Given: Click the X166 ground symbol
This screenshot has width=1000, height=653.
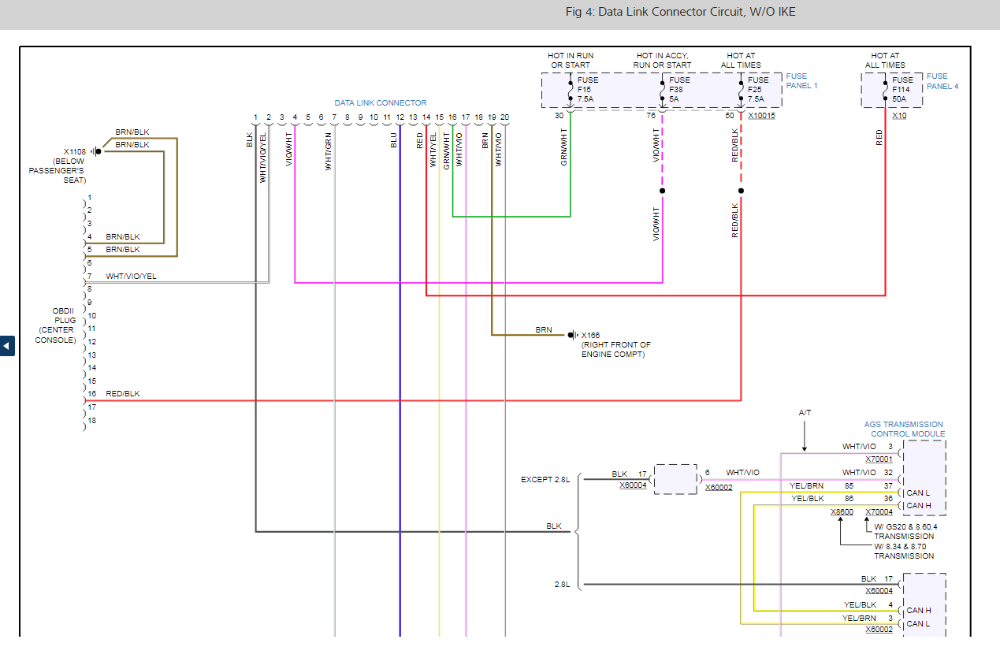Looking at the screenshot, I should pyautogui.click(x=572, y=335).
